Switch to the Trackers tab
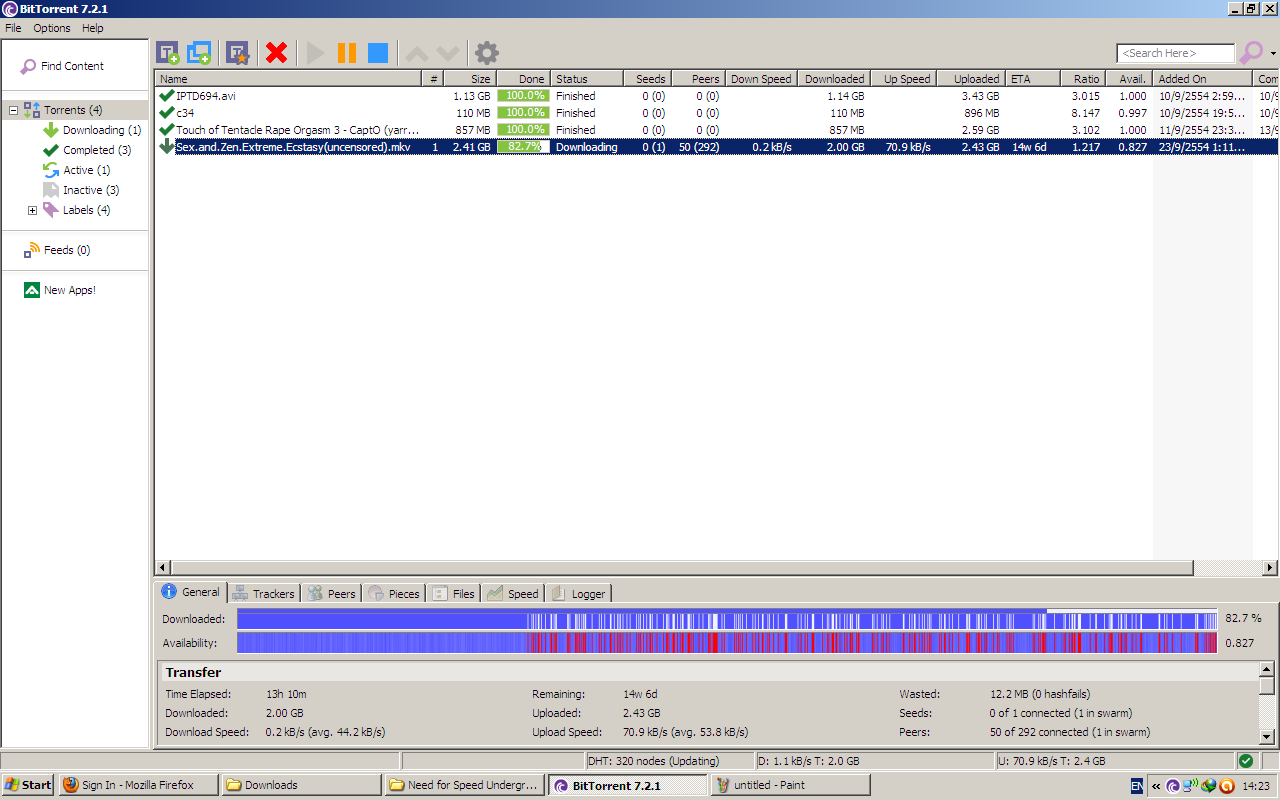Viewport: 1280px width, 800px height. click(264, 593)
